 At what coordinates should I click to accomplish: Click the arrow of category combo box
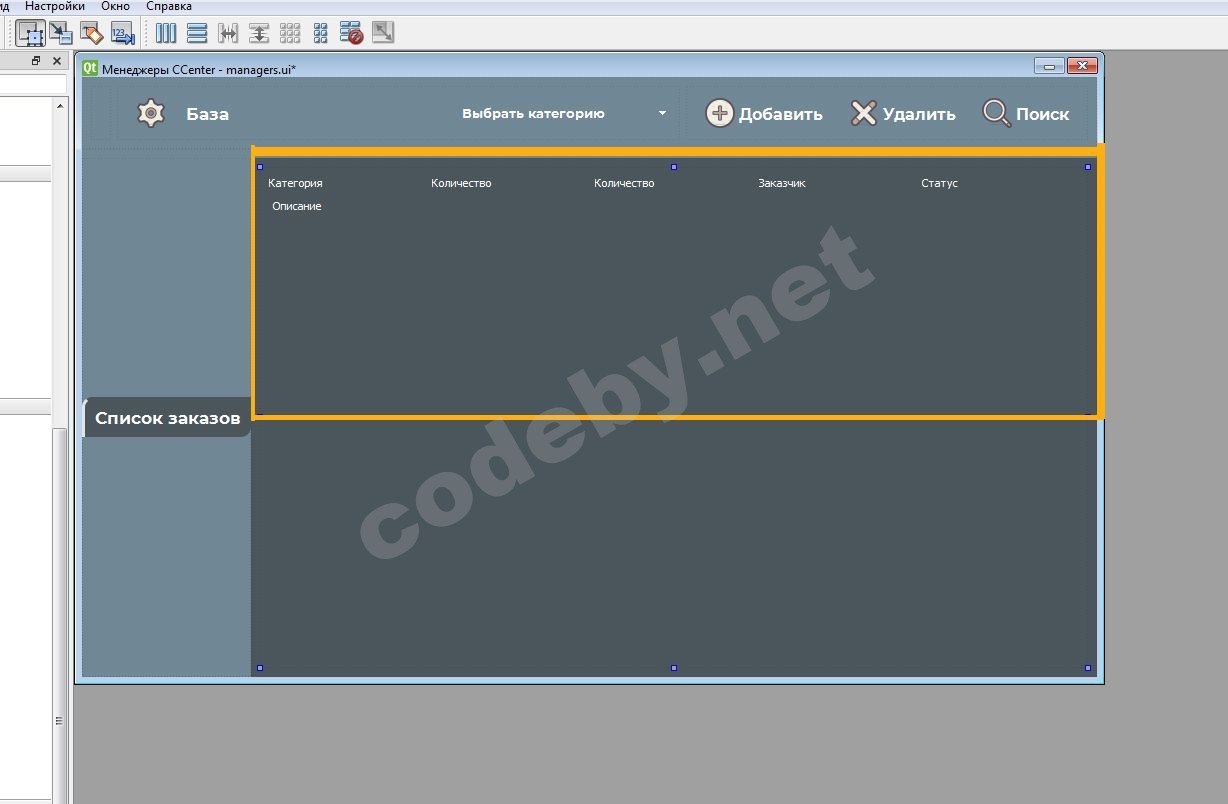662,113
